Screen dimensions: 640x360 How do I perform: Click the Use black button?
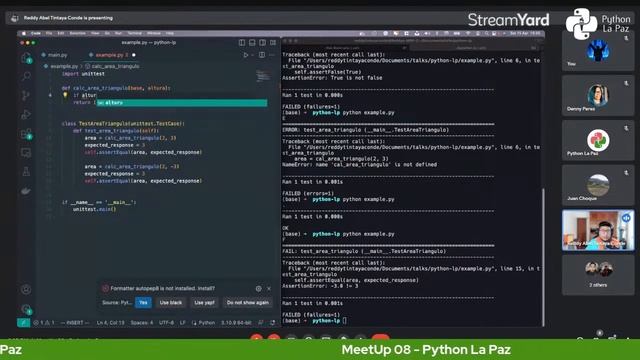pos(171,302)
